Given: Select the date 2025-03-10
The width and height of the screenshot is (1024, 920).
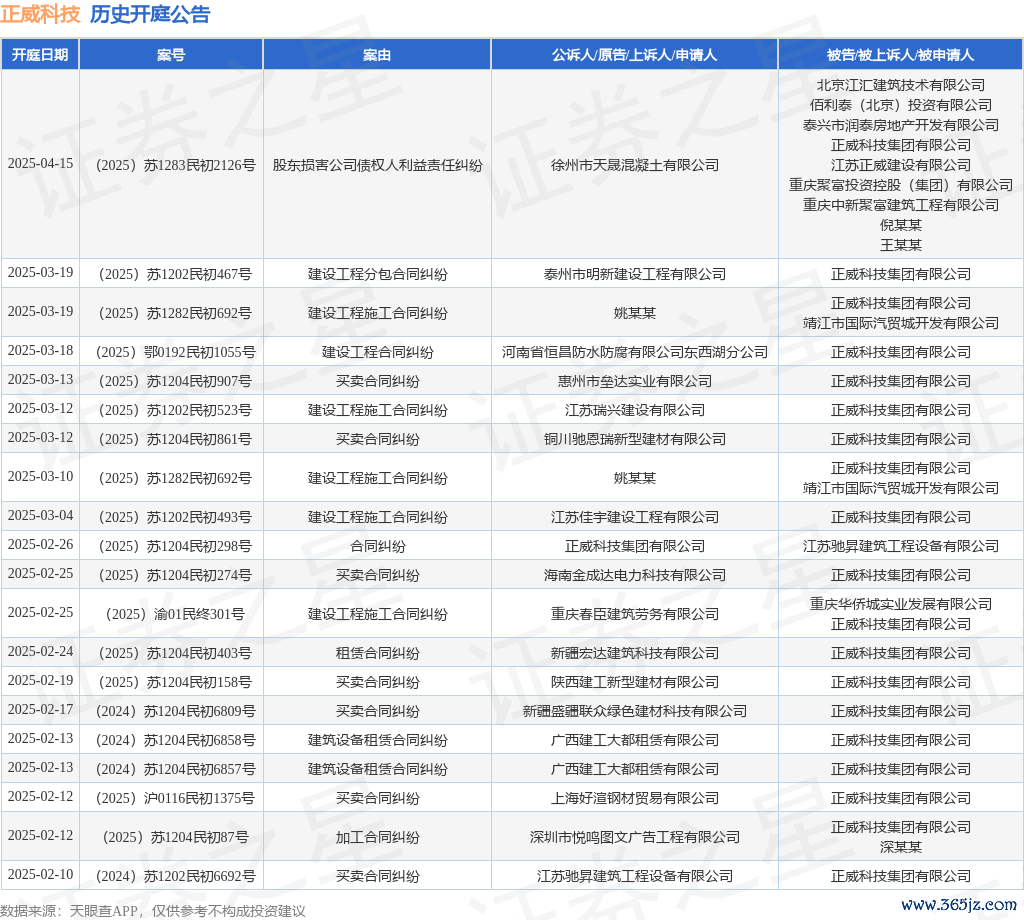Looking at the screenshot, I should (x=40, y=477).
